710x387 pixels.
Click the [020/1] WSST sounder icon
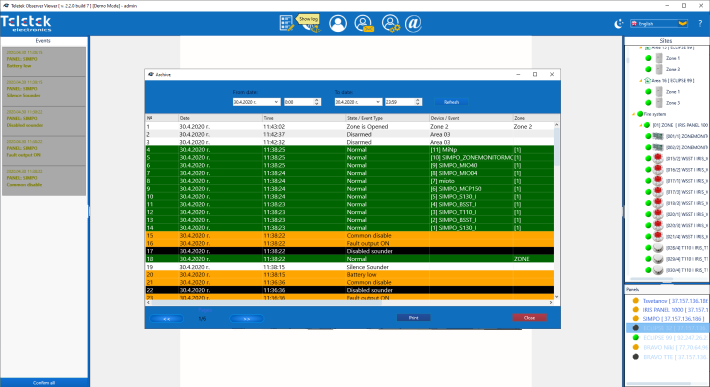coord(658,214)
